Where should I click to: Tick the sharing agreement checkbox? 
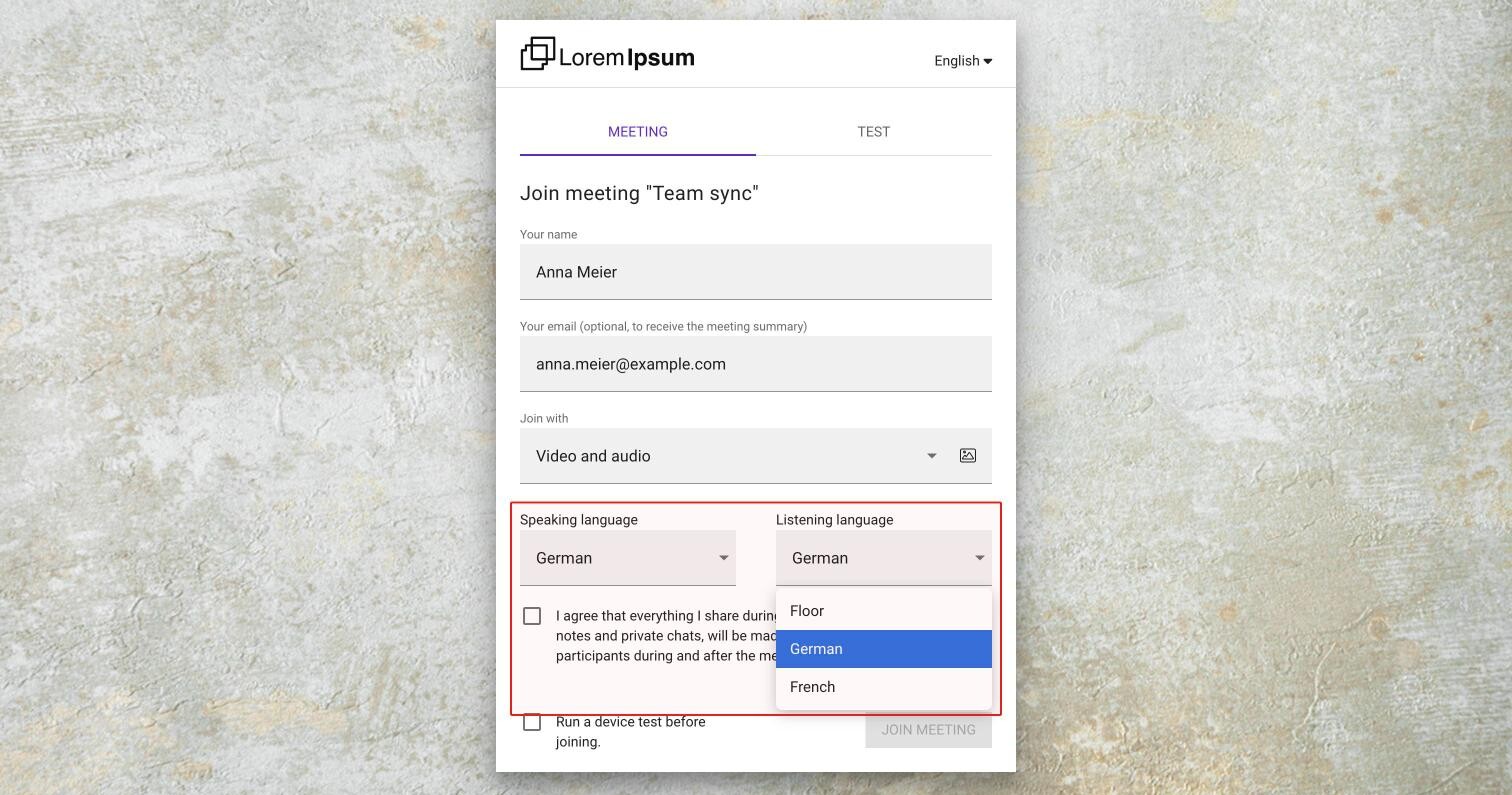coord(532,616)
